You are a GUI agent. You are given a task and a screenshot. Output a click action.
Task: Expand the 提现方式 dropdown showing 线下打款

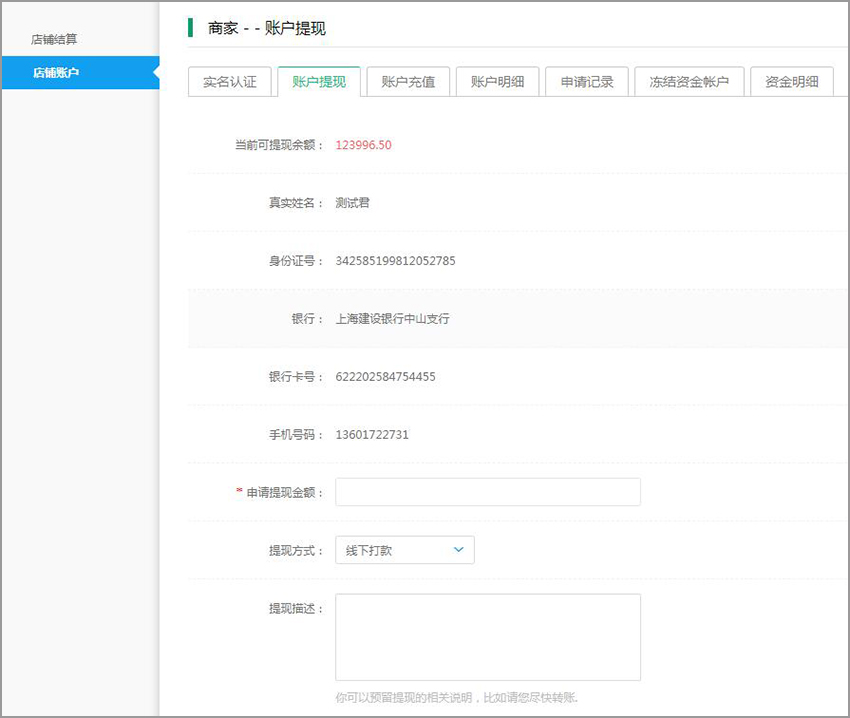tap(404, 550)
